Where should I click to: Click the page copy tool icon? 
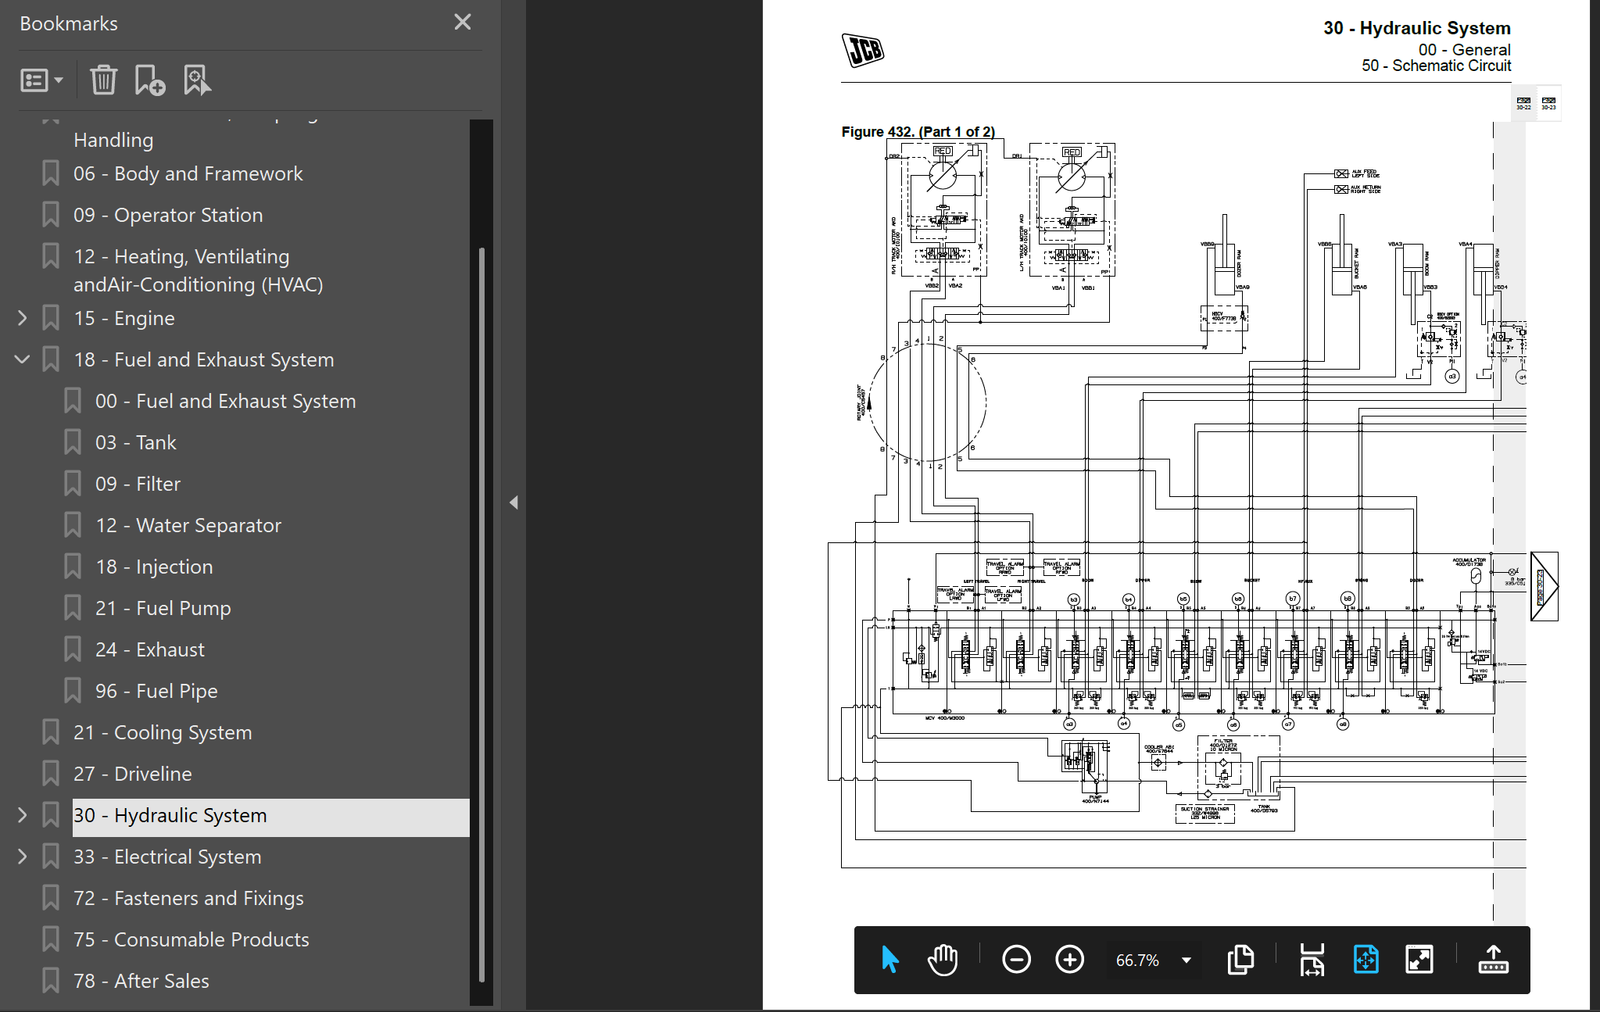coord(1240,960)
